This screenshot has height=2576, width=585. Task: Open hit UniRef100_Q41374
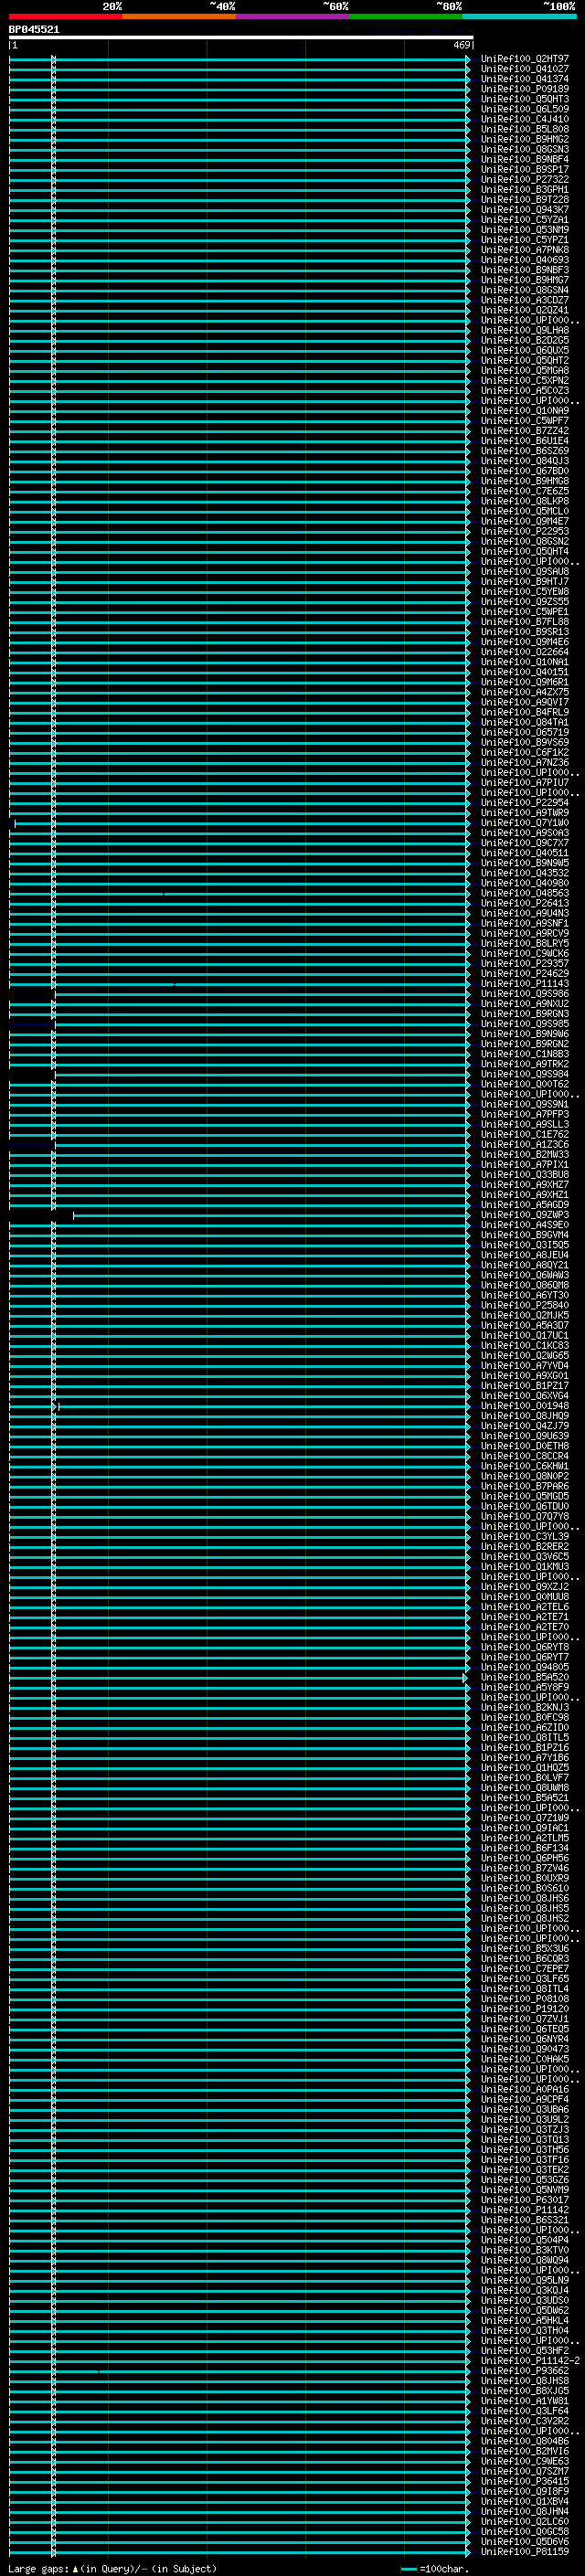[524, 79]
